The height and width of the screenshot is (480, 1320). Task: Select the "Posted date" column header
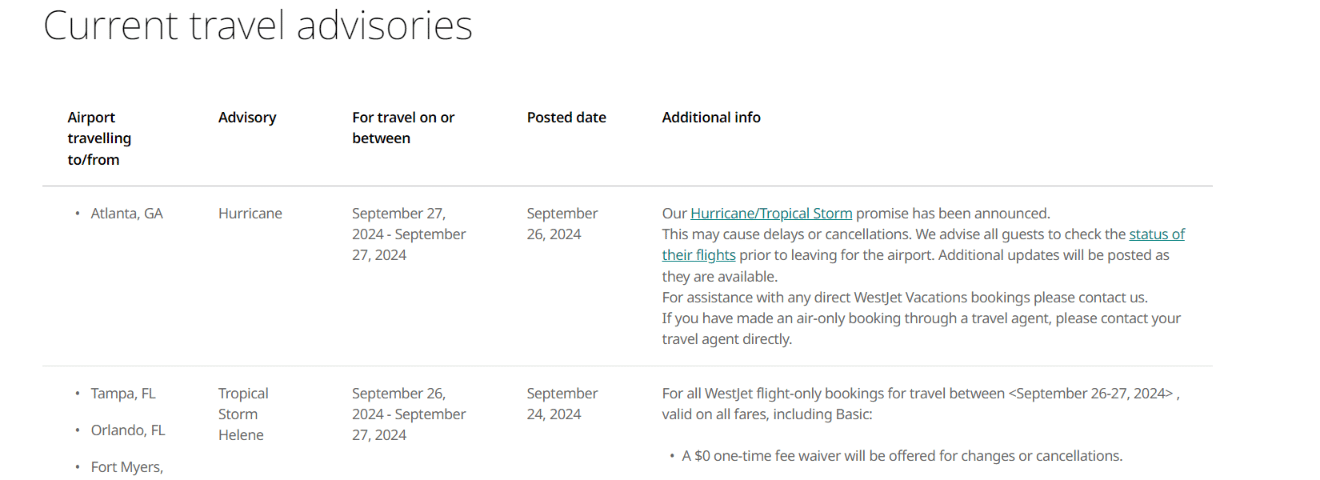tap(566, 117)
